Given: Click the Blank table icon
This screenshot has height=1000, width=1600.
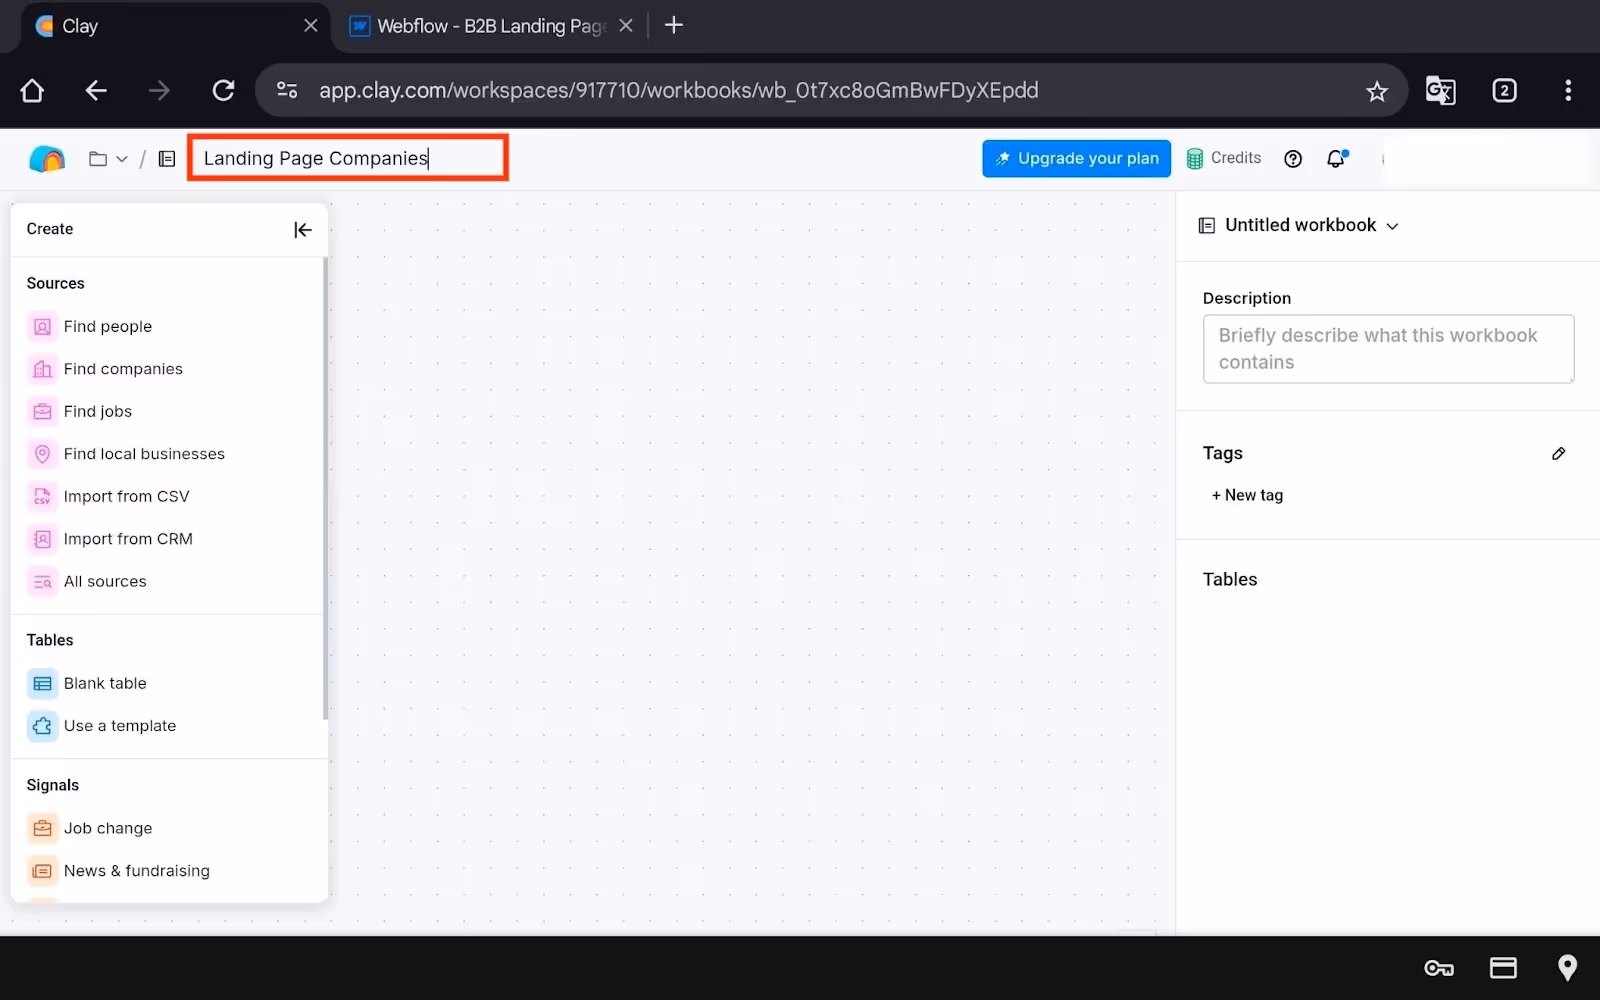Looking at the screenshot, I should [42, 684].
